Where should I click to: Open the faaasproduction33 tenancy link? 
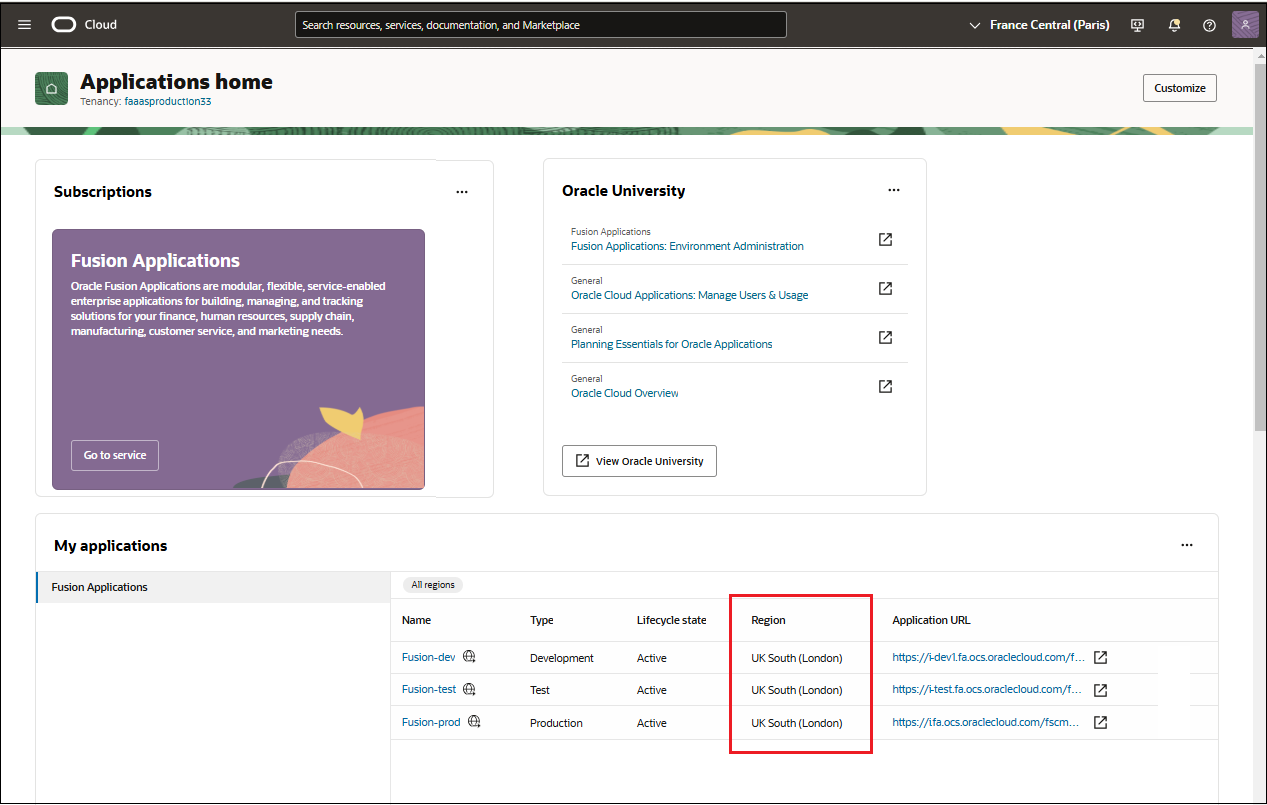[168, 101]
